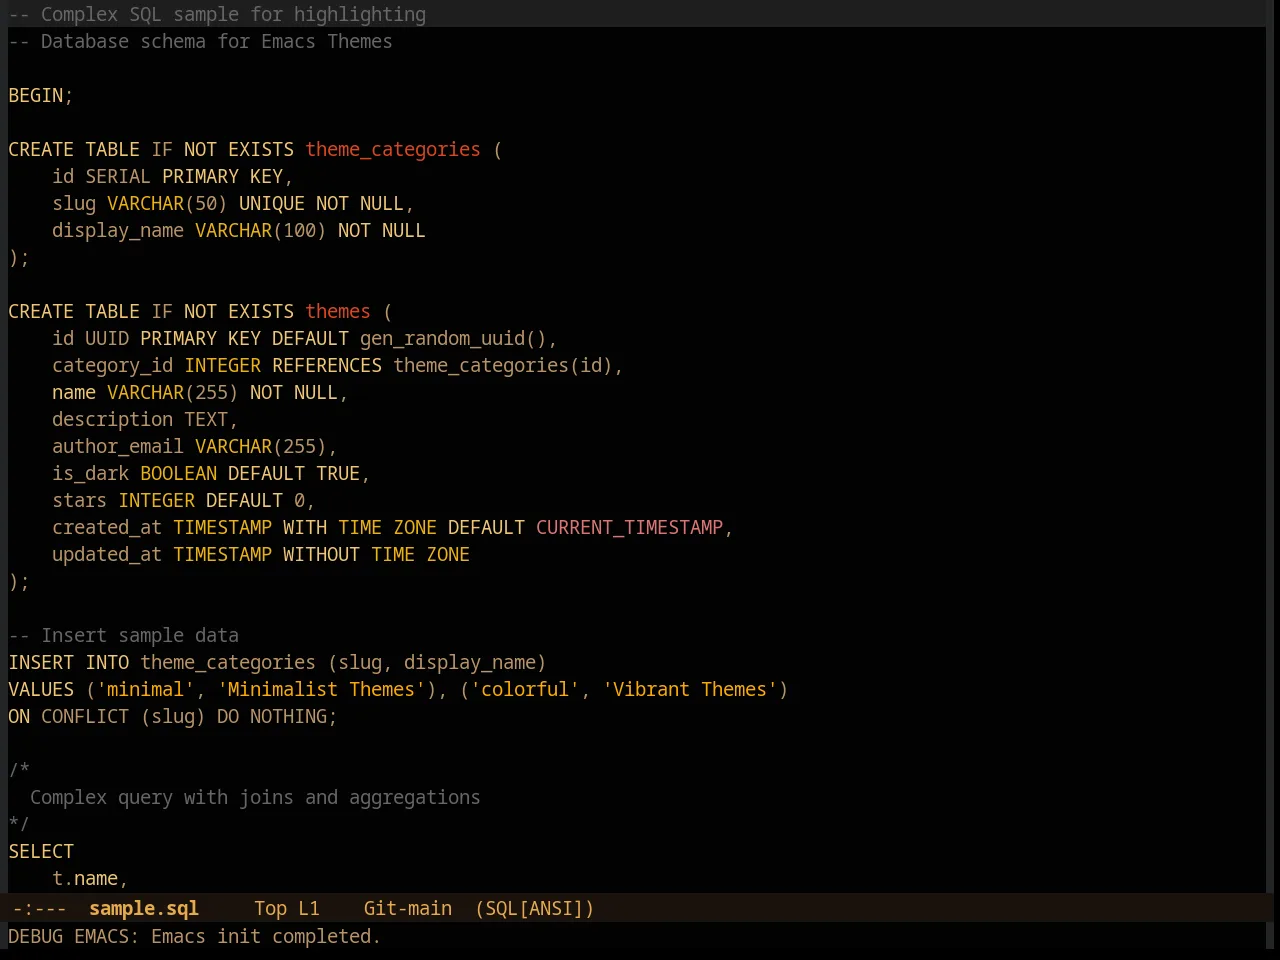The height and width of the screenshot is (960, 1280).
Task: Click the 'colorful' string literal
Action: (x=525, y=689)
